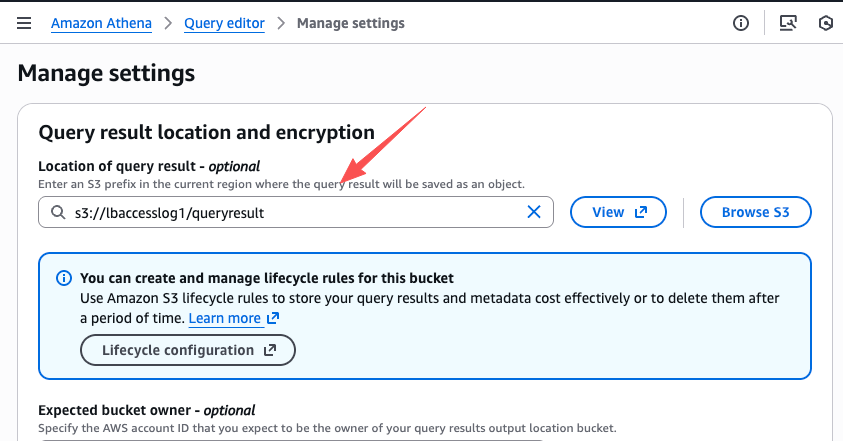Click the hexagon icon in top-right corner

click(826, 23)
